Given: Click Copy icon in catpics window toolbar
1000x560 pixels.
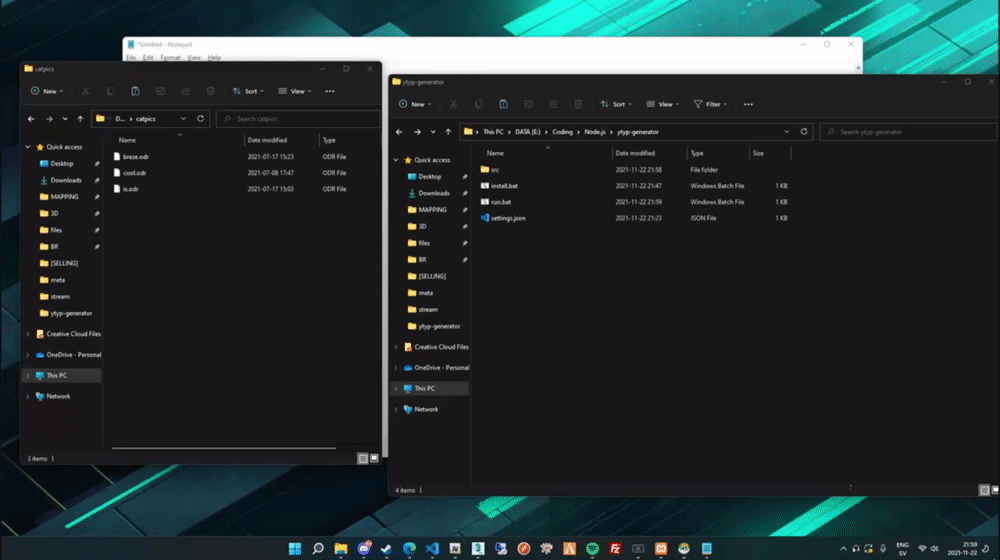Looking at the screenshot, I should (x=110, y=91).
